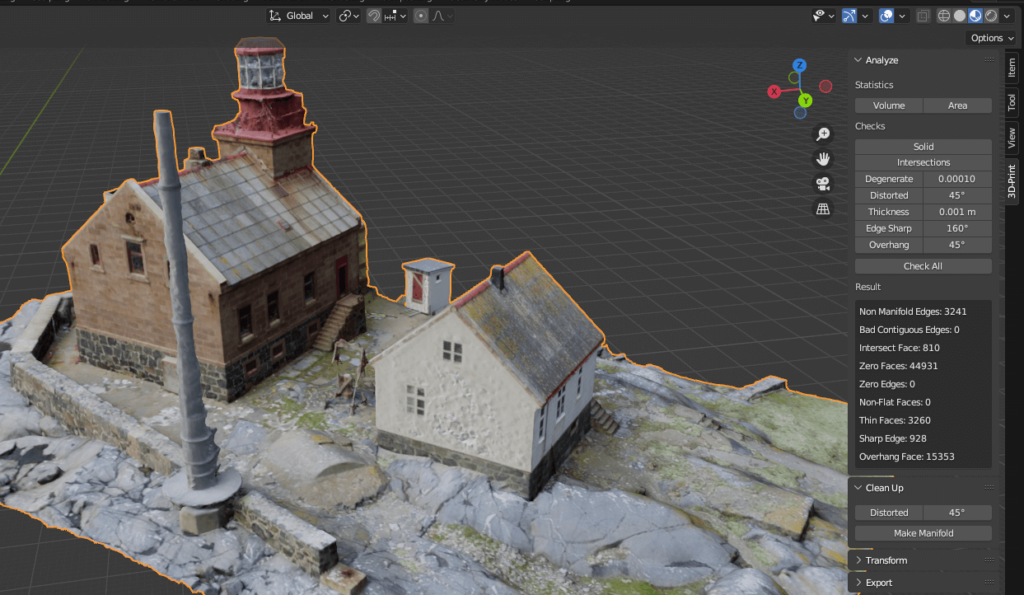Click the Make Manifold button
The image size is (1024, 595).
(x=922, y=533)
